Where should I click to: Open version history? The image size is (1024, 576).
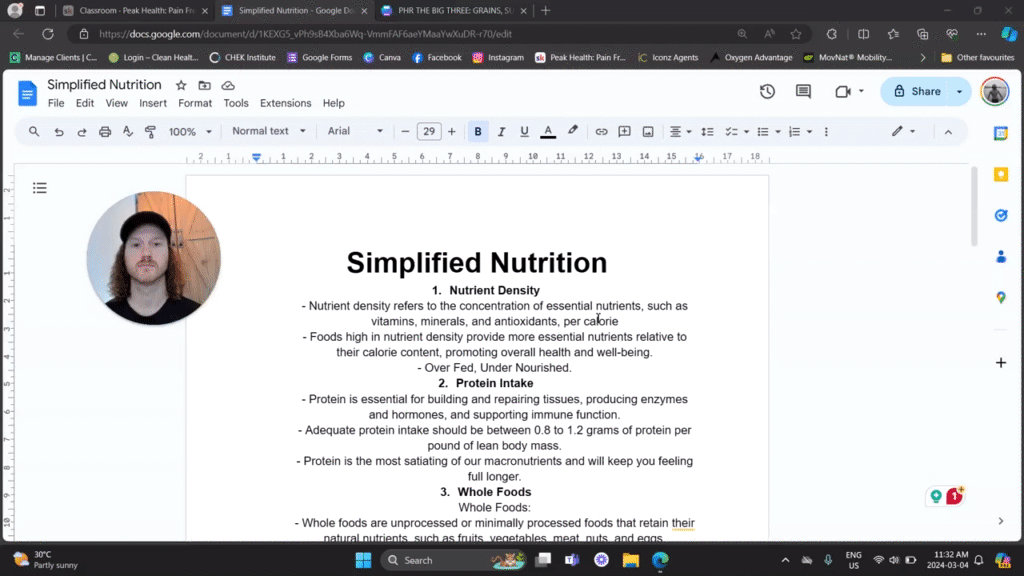767,91
